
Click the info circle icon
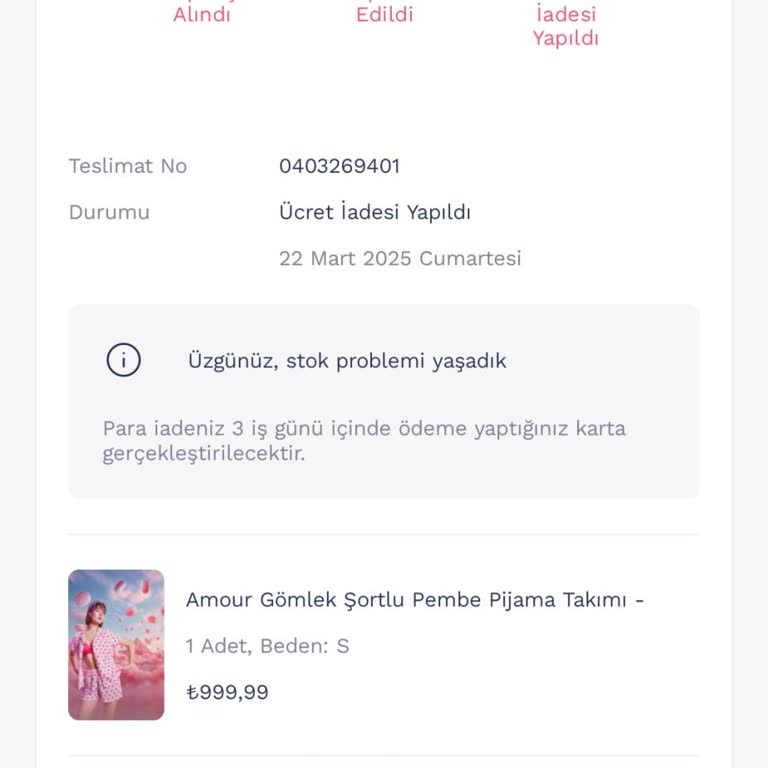pos(124,360)
